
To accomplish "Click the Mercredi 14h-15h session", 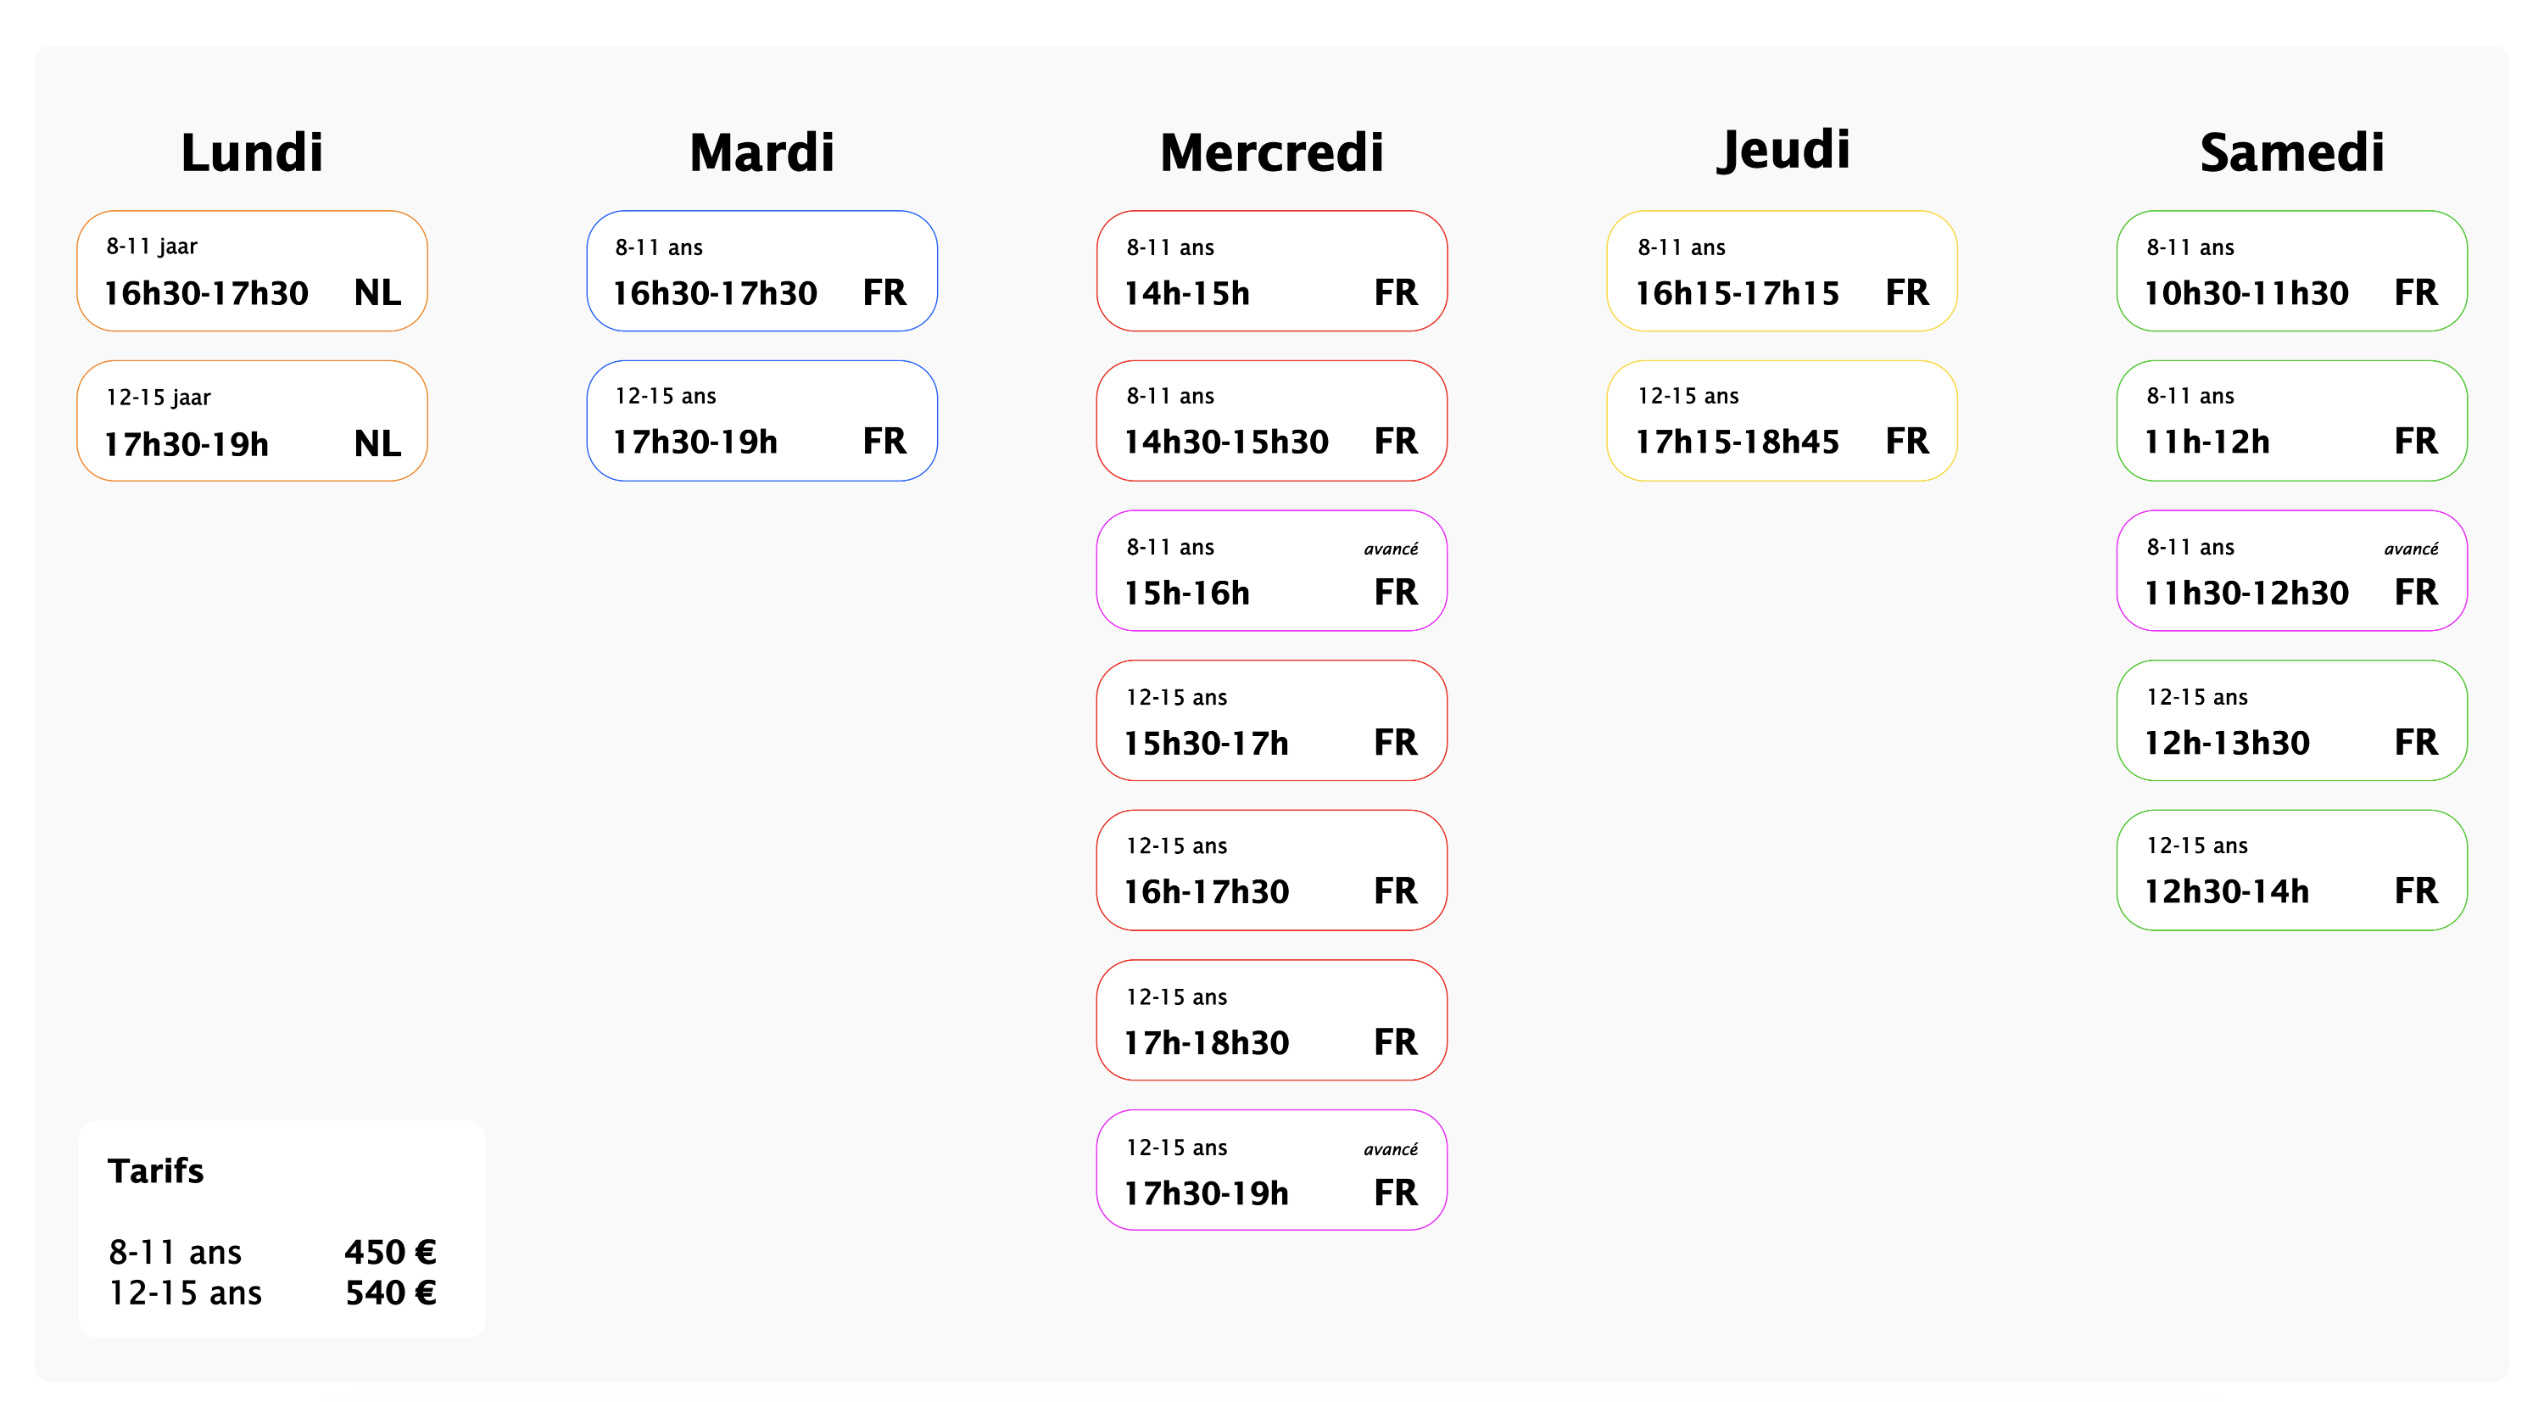I will 1271,271.
